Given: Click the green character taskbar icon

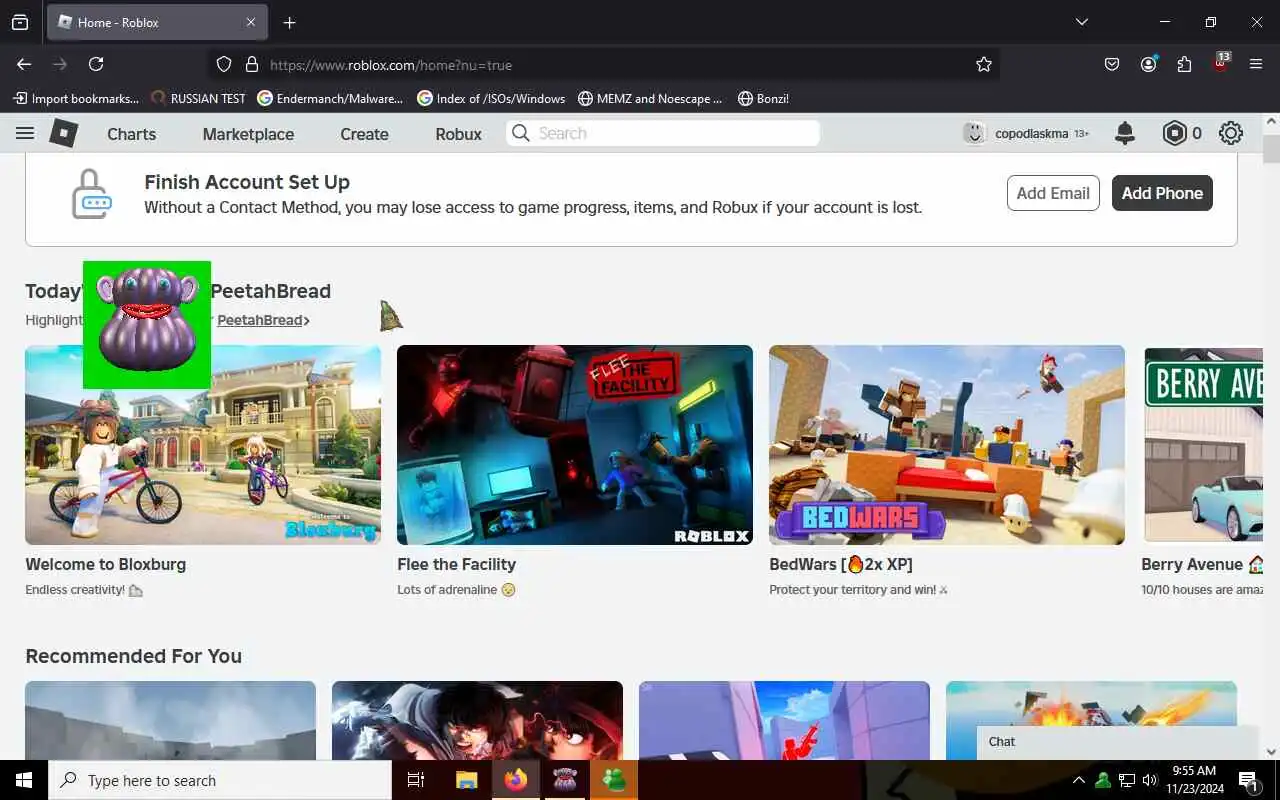Looking at the screenshot, I should pyautogui.click(x=614, y=780).
